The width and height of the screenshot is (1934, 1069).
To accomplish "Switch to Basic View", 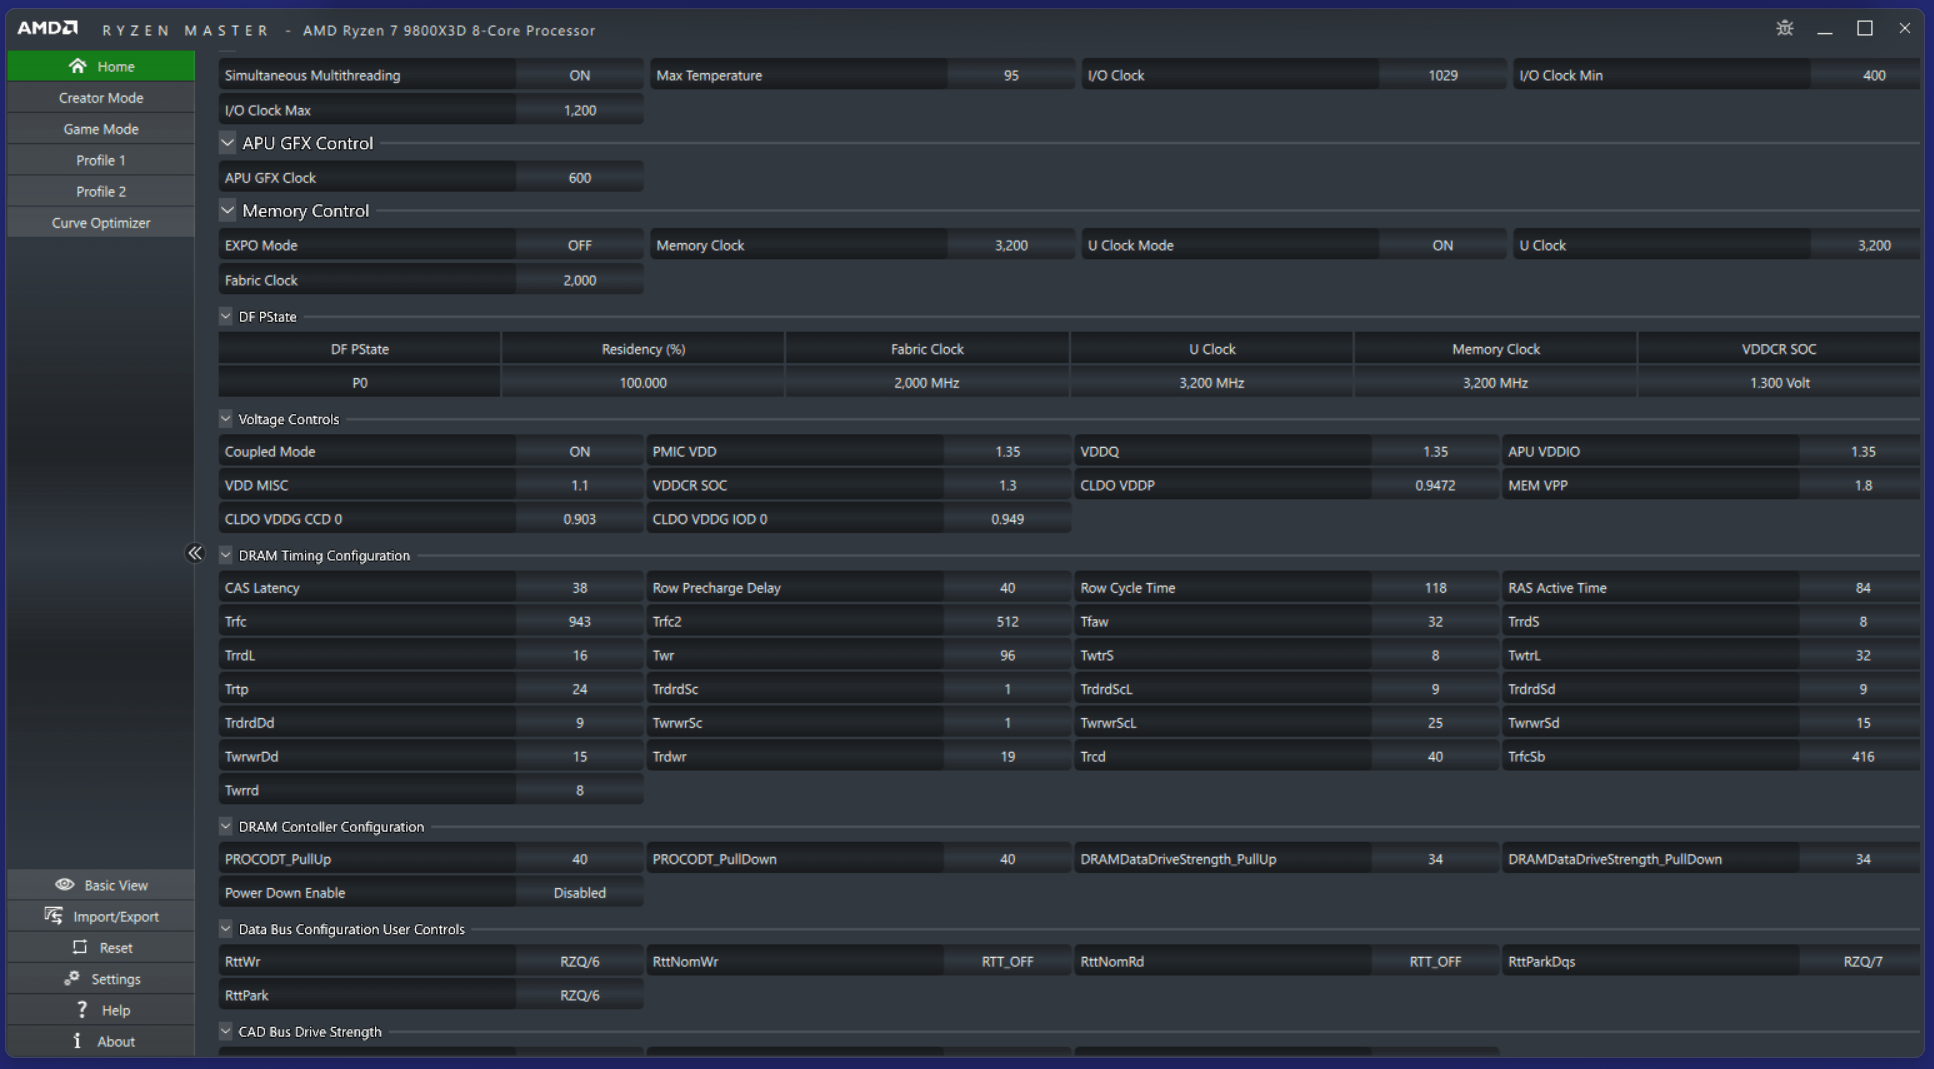I will 101,884.
